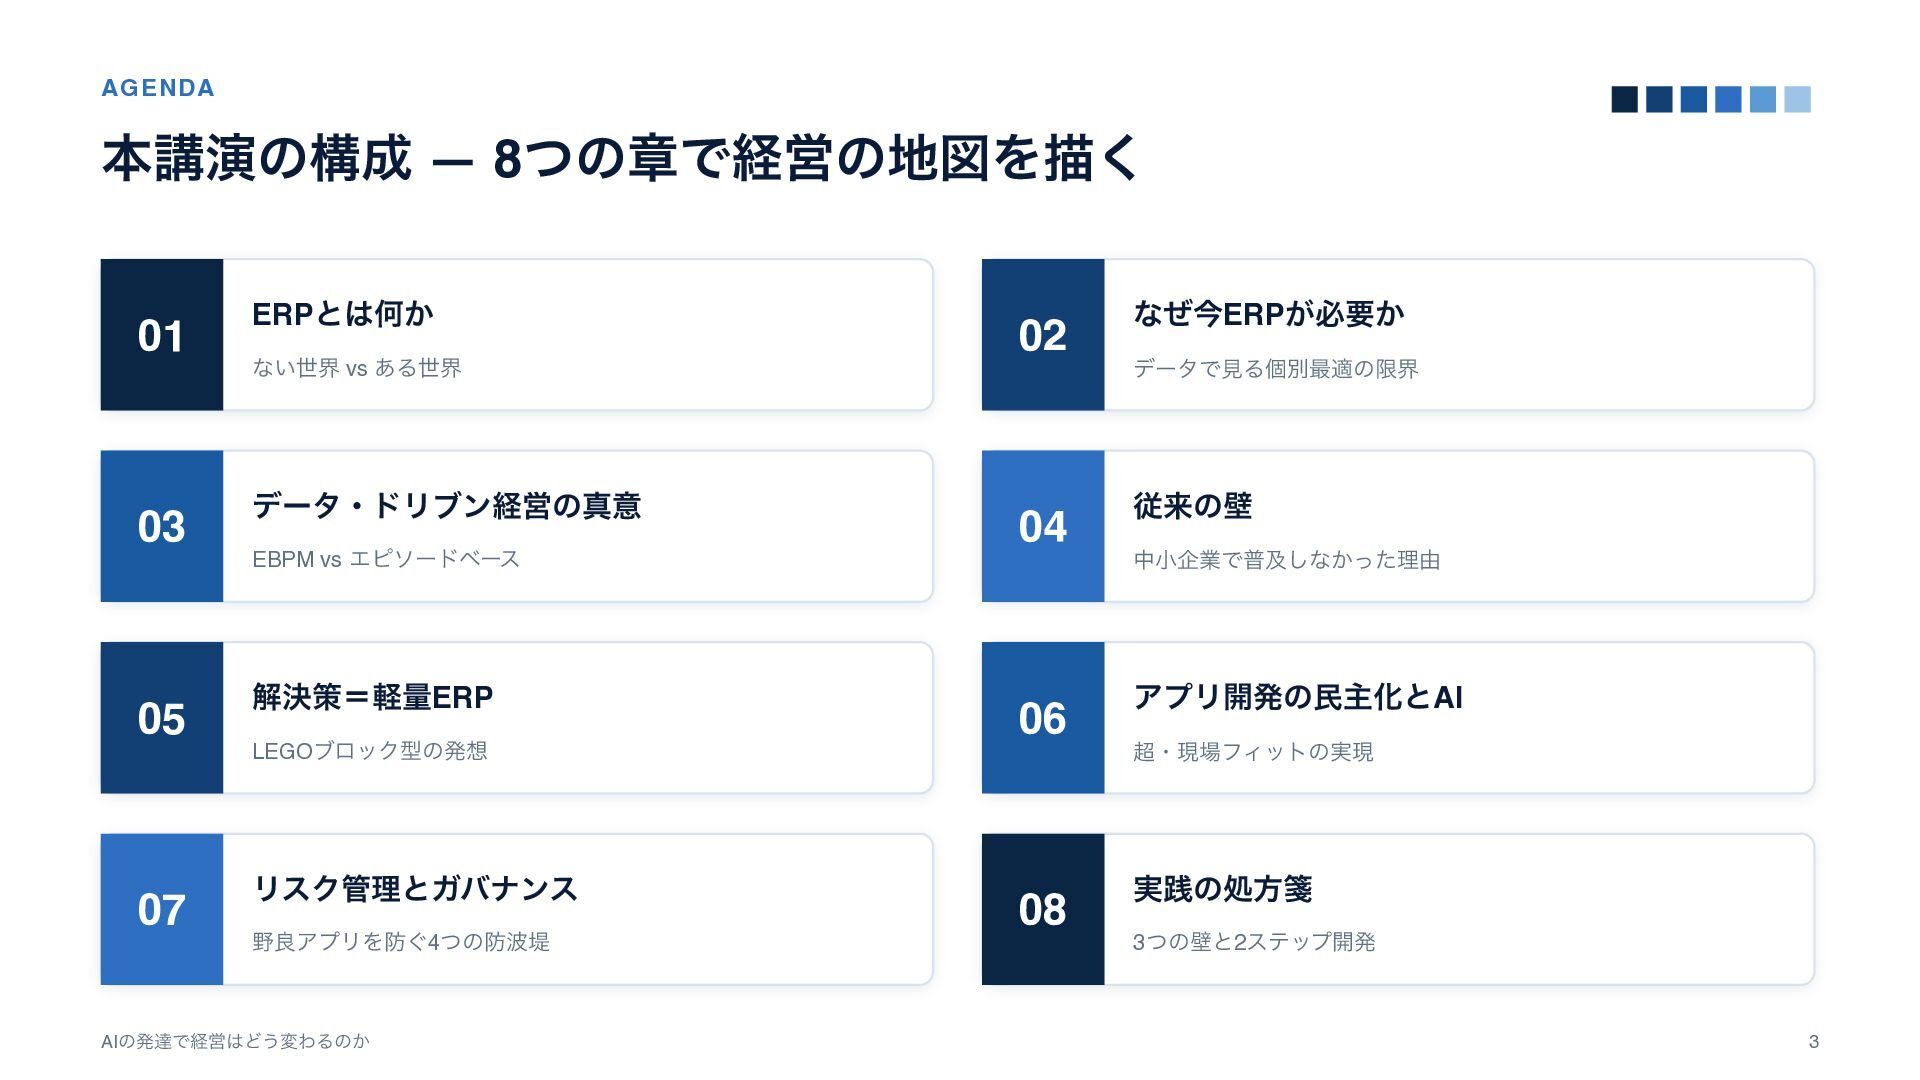This screenshot has height=1080, width=1920.
Task: Click the 01 chapter number block
Action: 161,335
